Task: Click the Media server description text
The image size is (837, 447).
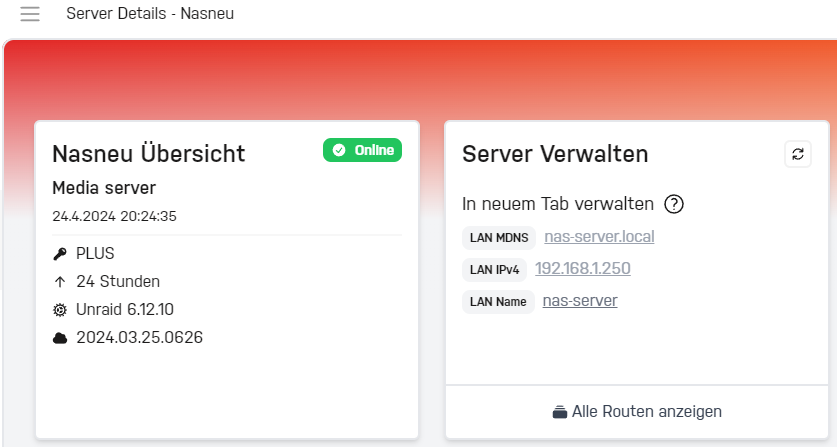Action: click(x=104, y=188)
